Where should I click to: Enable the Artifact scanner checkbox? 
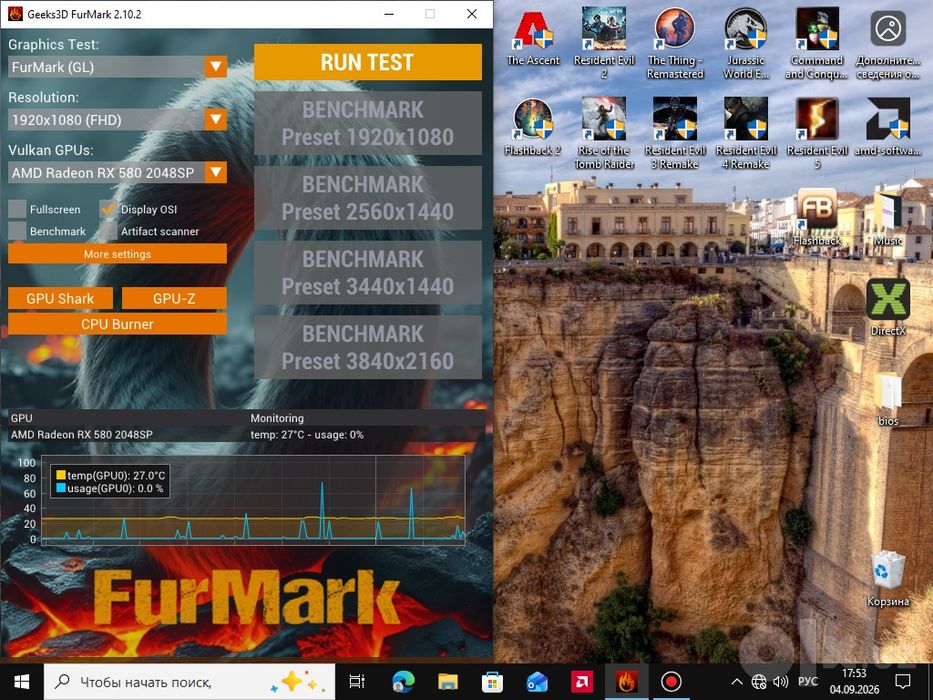pyautogui.click(x=108, y=231)
